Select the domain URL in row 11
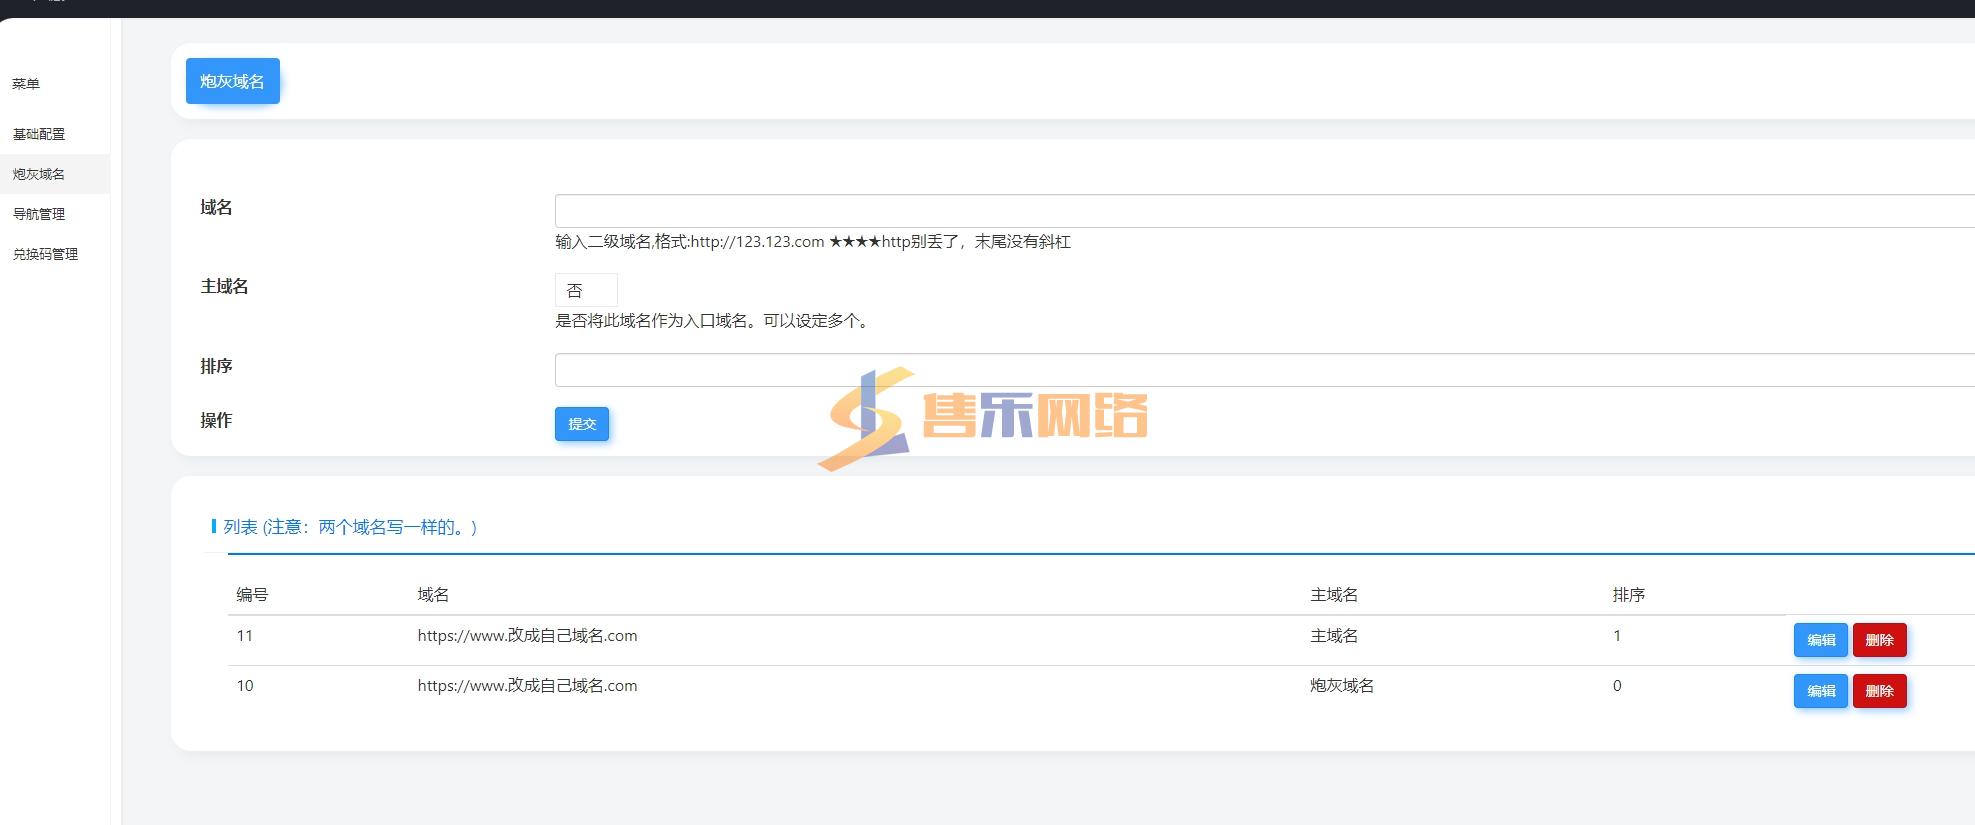The width and height of the screenshot is (1975, 825). [x=527, y=636]
